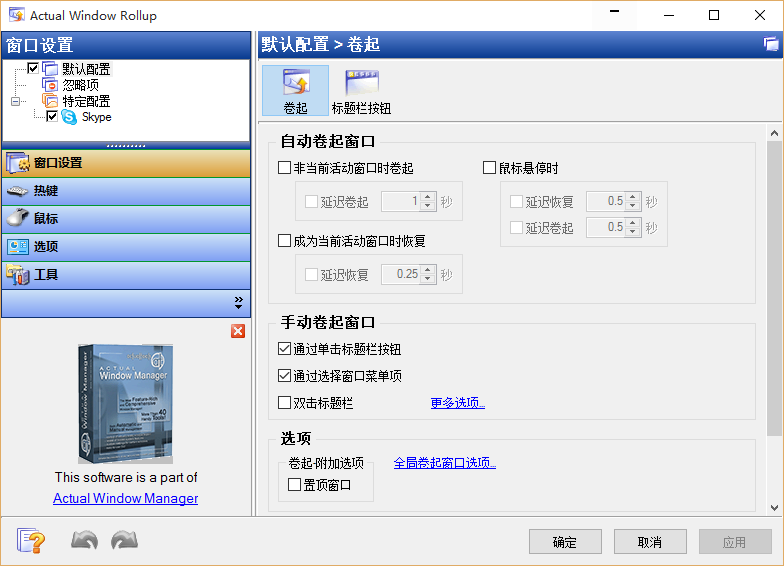Open help with the question mark icon
The image size is (784, 566).
[x=31, y=541]
